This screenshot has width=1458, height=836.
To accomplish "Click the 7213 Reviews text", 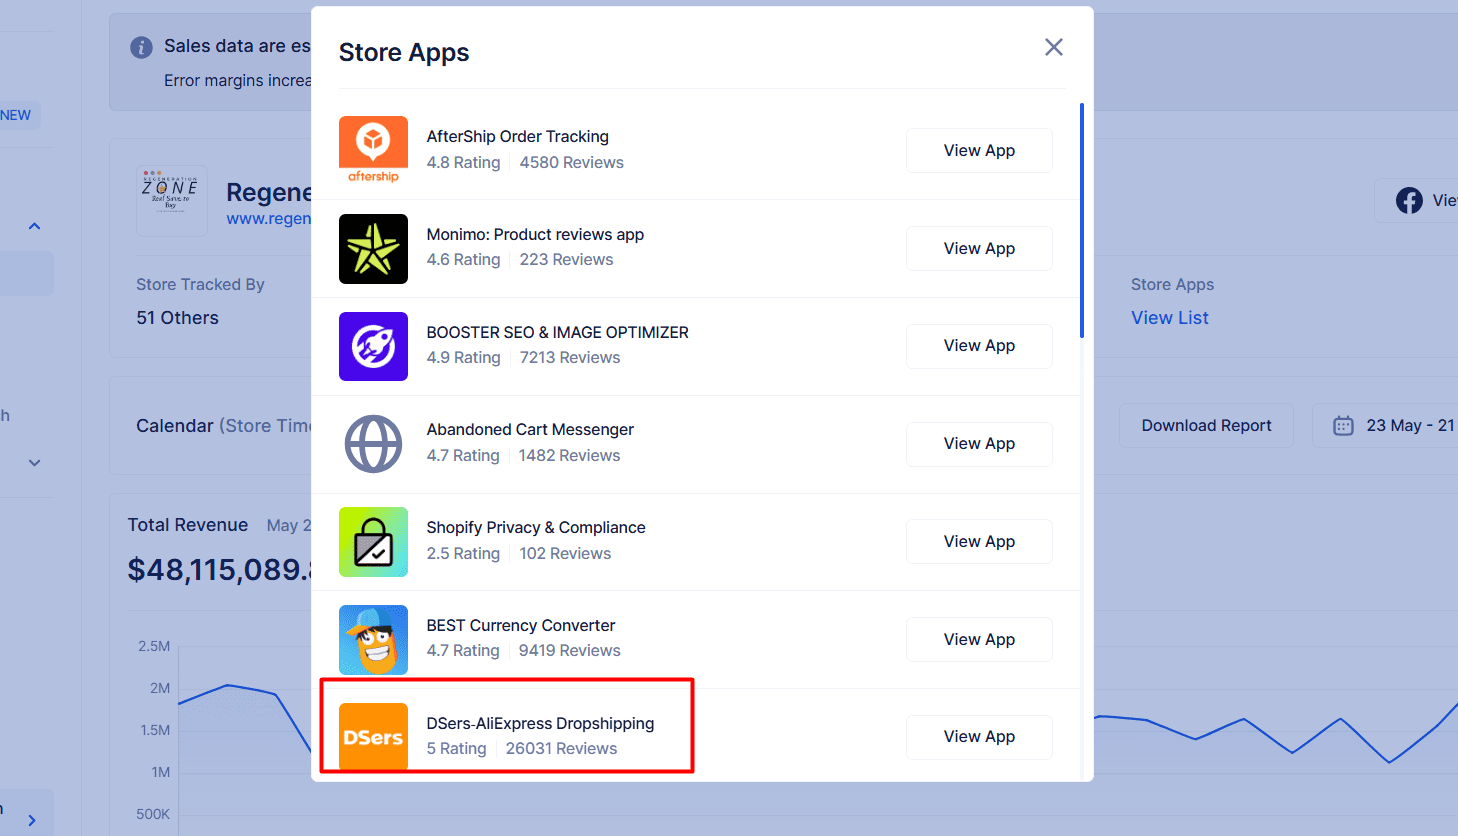I will click(x=570, y=358).
